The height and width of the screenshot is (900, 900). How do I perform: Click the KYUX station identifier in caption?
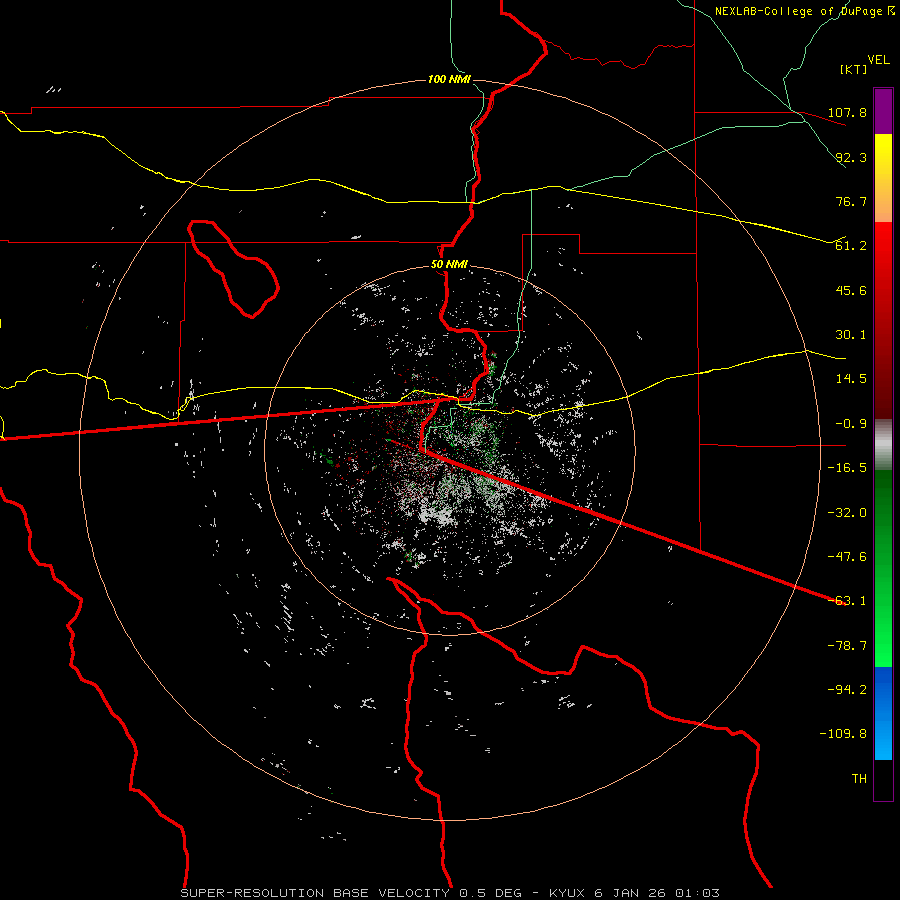point(569,893)
